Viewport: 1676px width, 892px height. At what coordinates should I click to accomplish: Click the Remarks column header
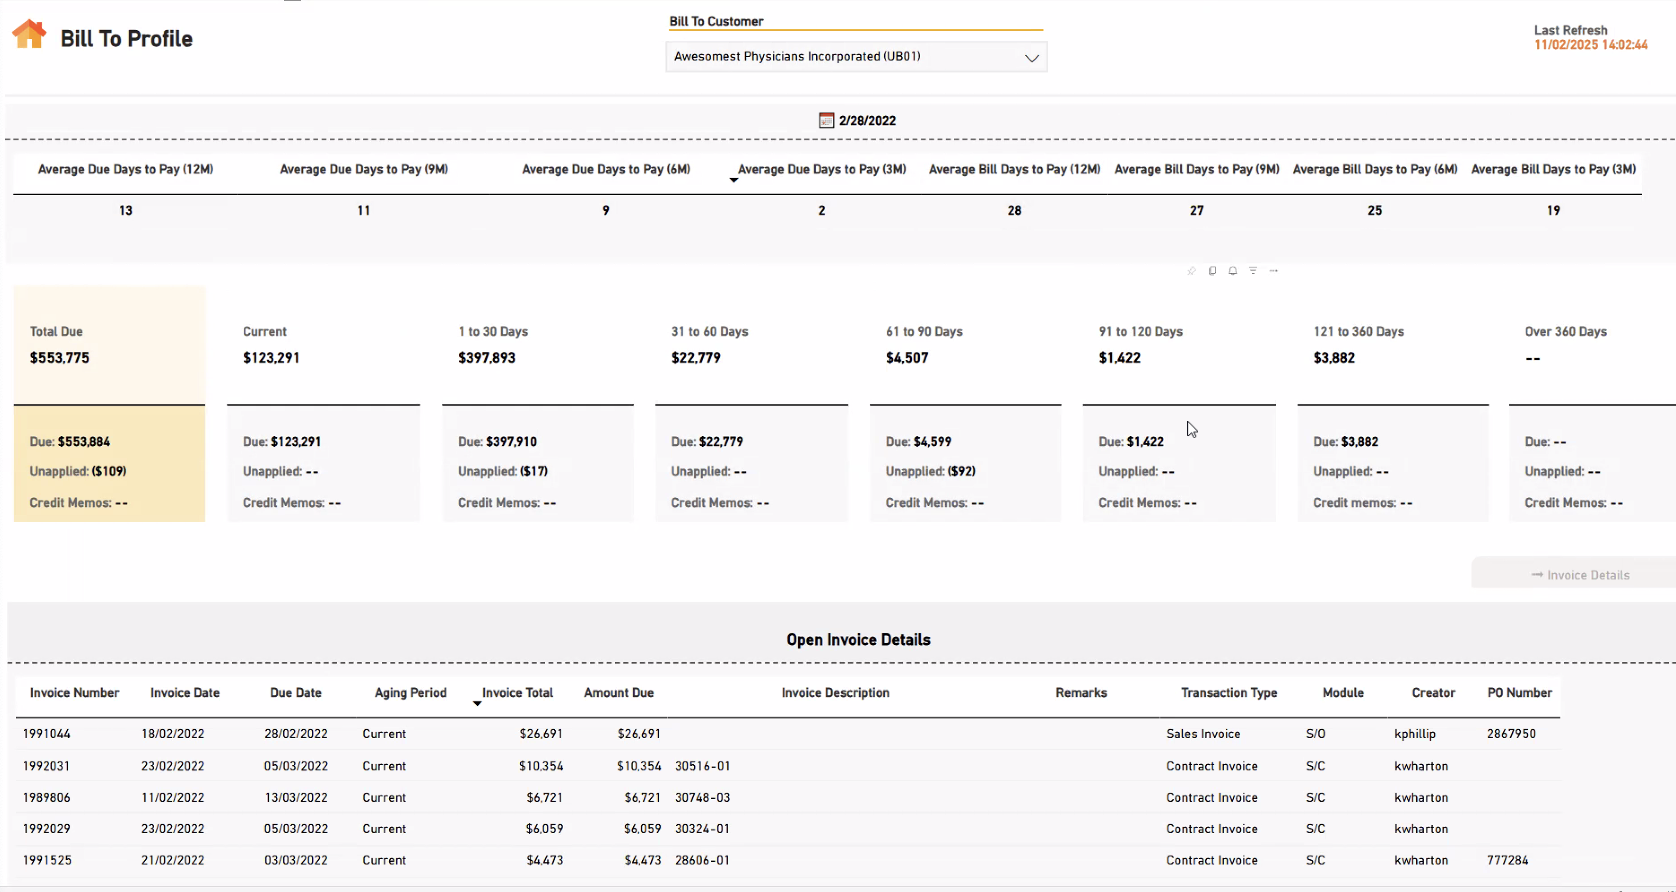[1081, 692]
